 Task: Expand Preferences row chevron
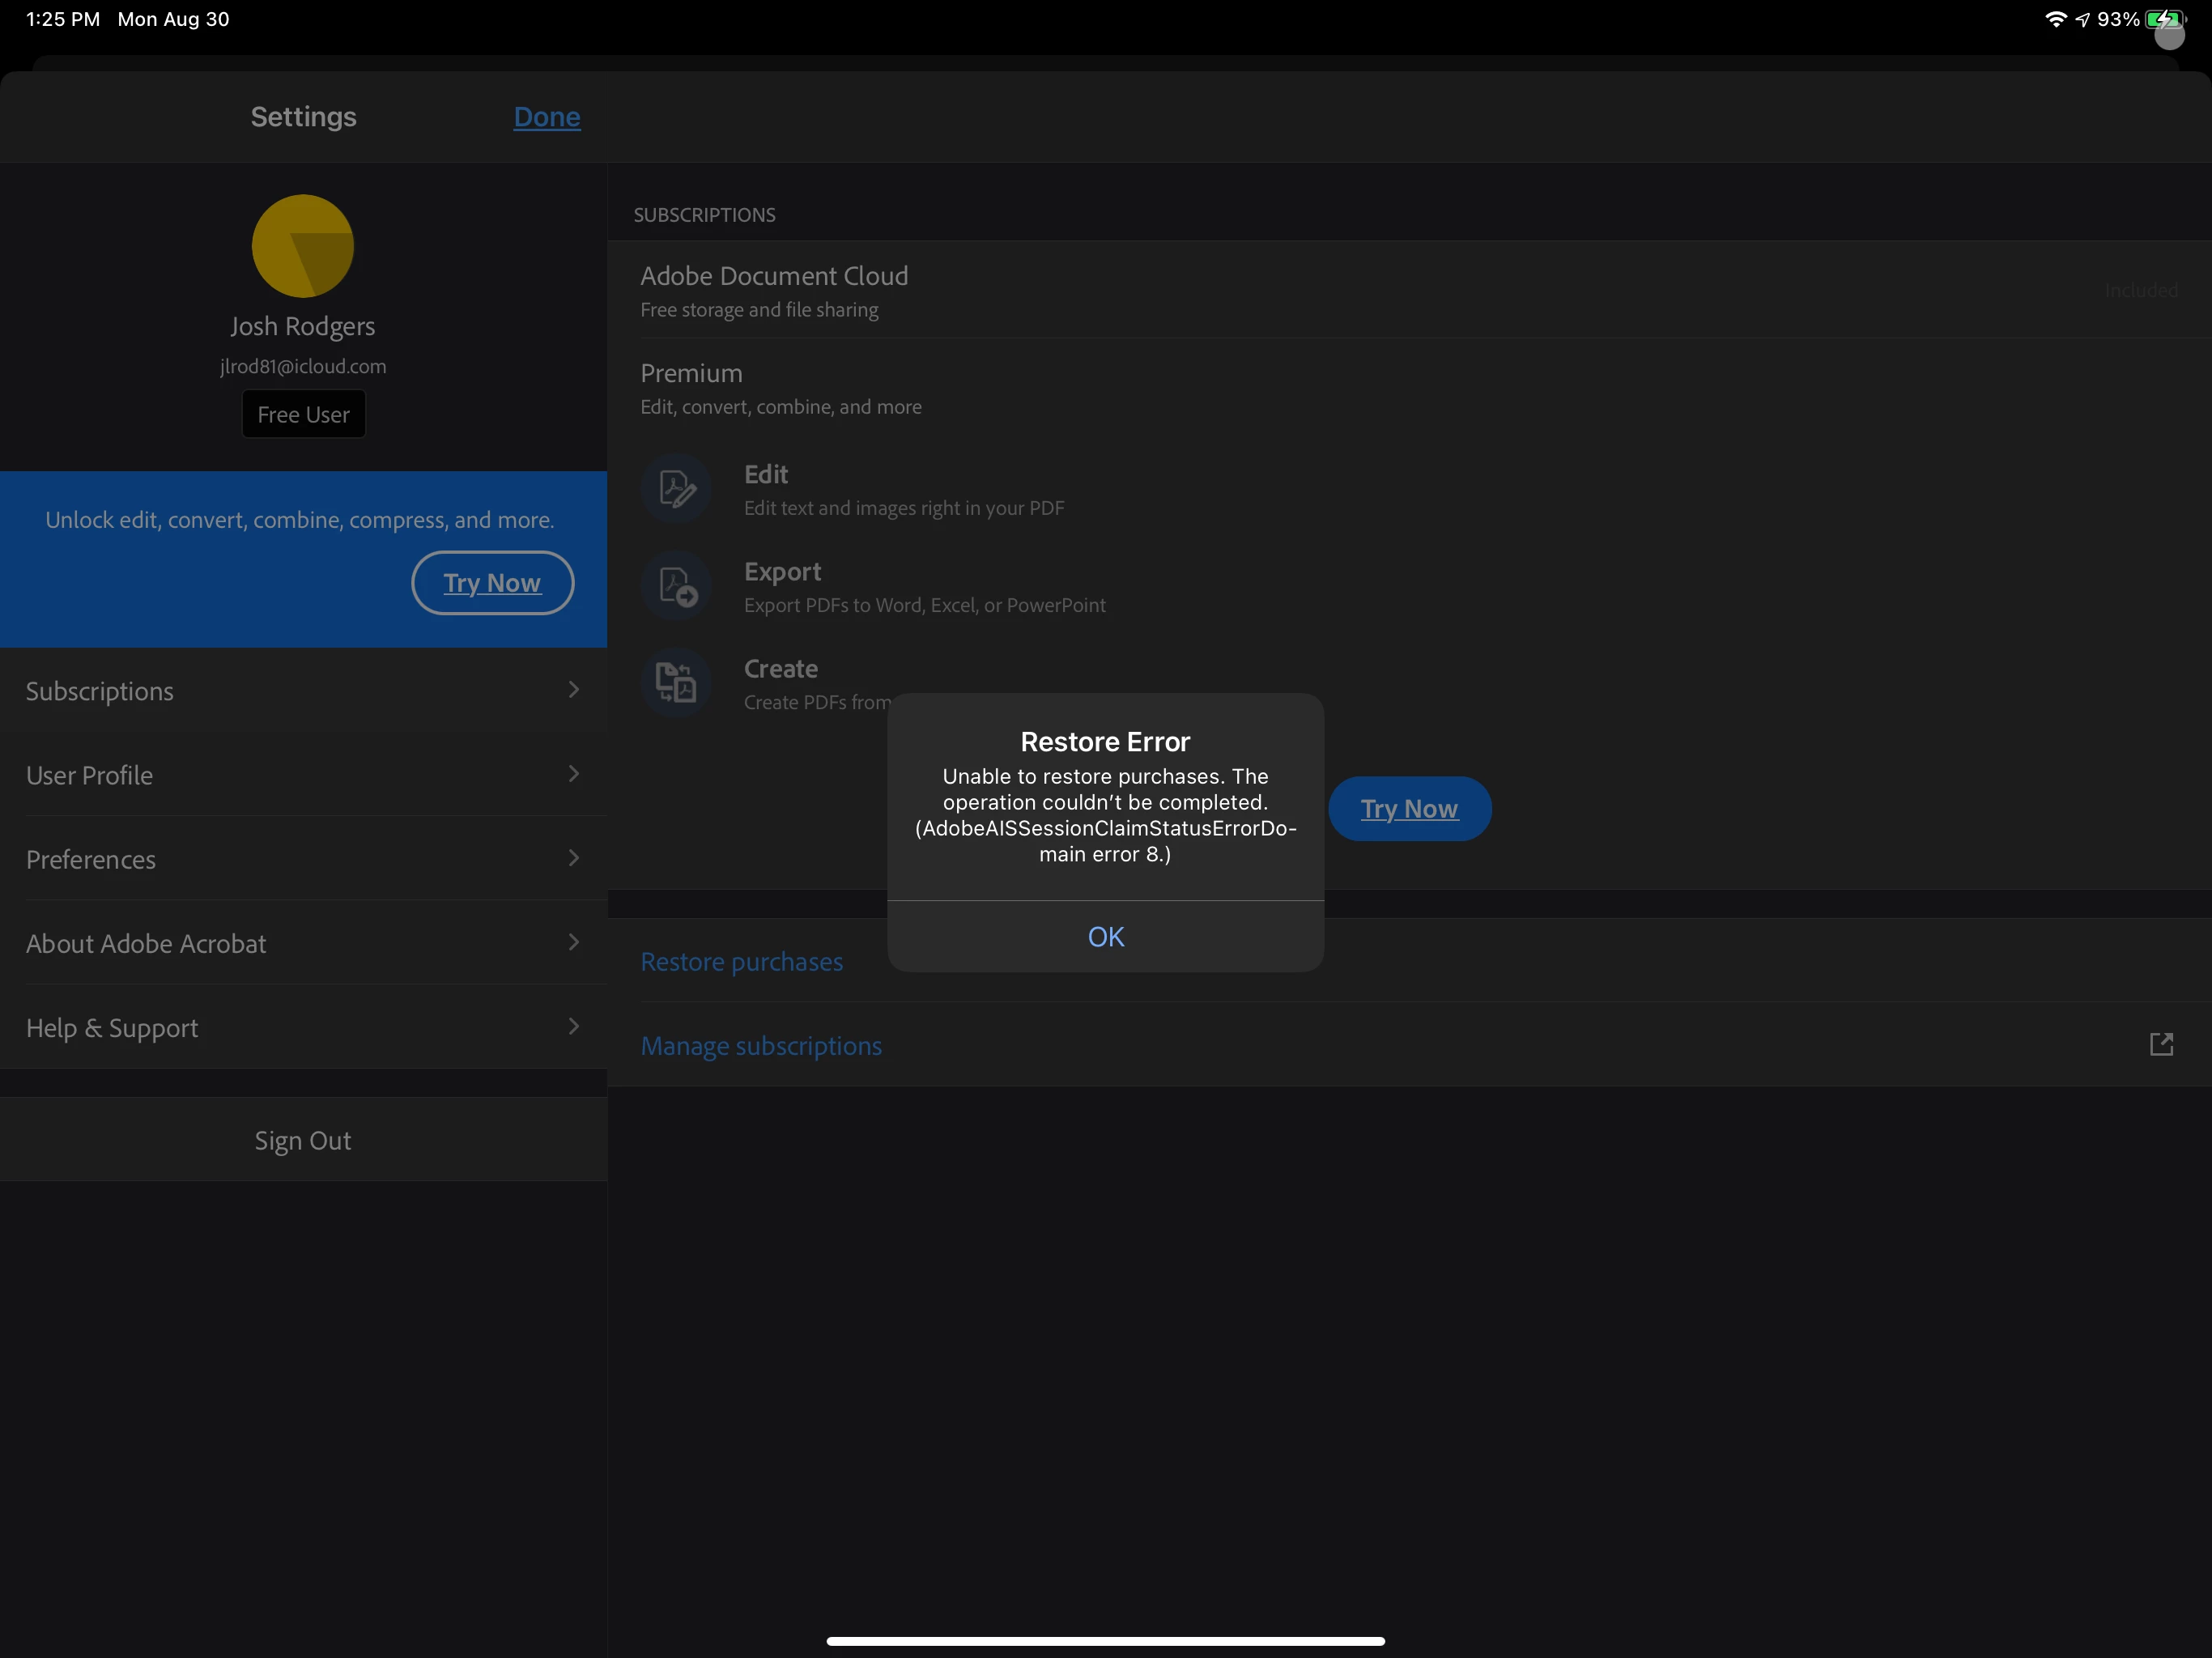click(573, 858)
